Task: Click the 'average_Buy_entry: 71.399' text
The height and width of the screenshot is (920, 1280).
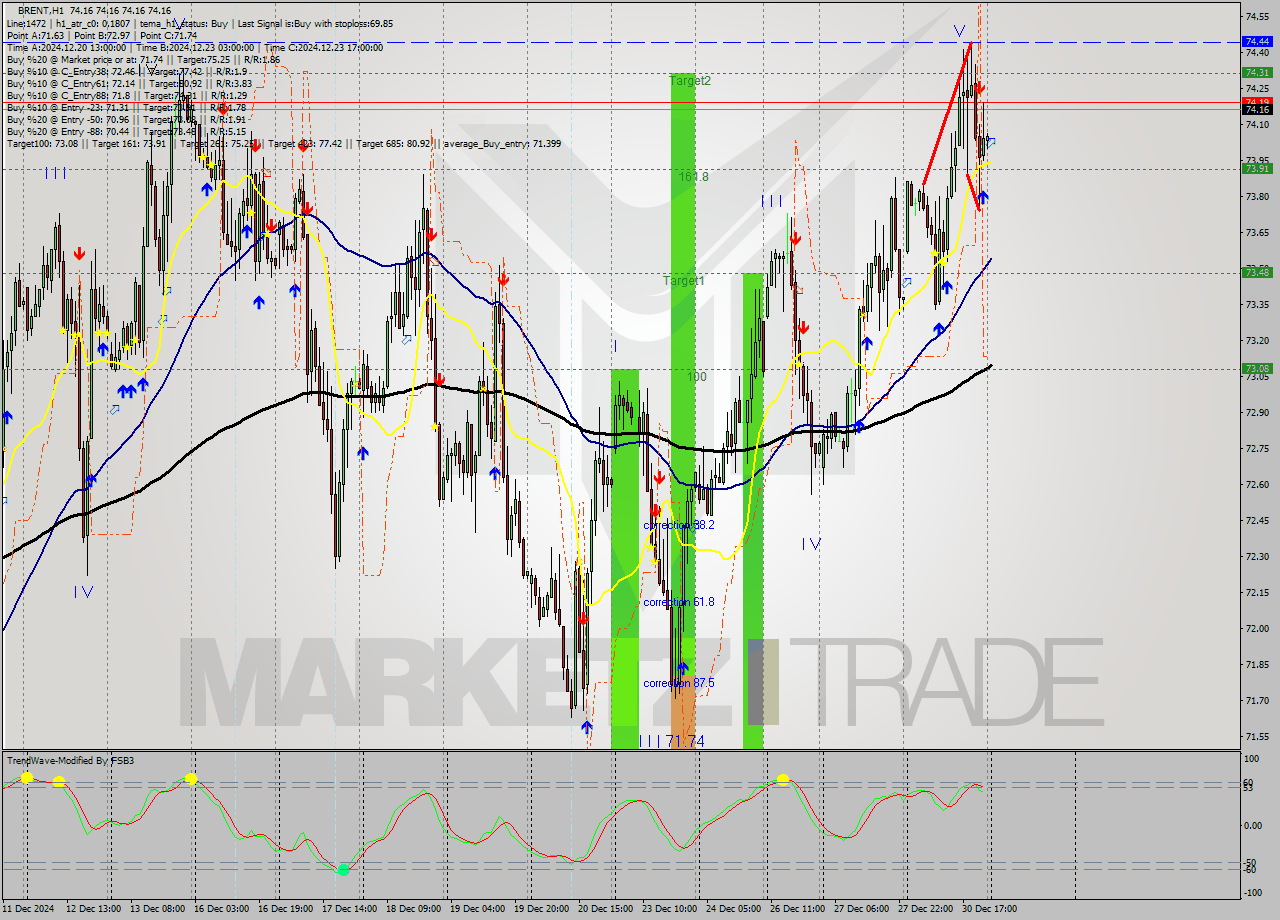Action: point(502,143)
